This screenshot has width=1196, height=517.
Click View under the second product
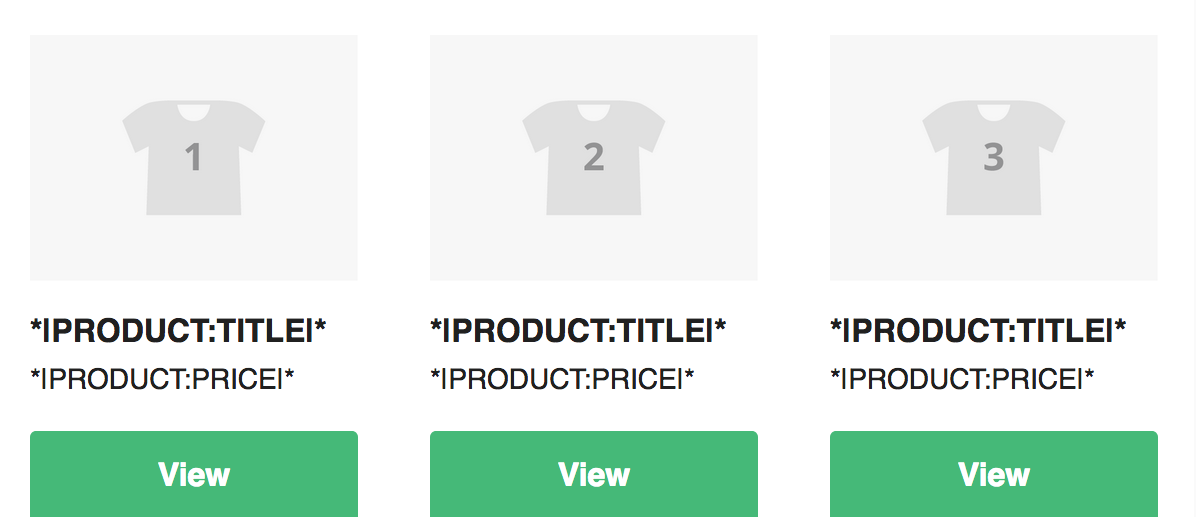click(593, 474)
